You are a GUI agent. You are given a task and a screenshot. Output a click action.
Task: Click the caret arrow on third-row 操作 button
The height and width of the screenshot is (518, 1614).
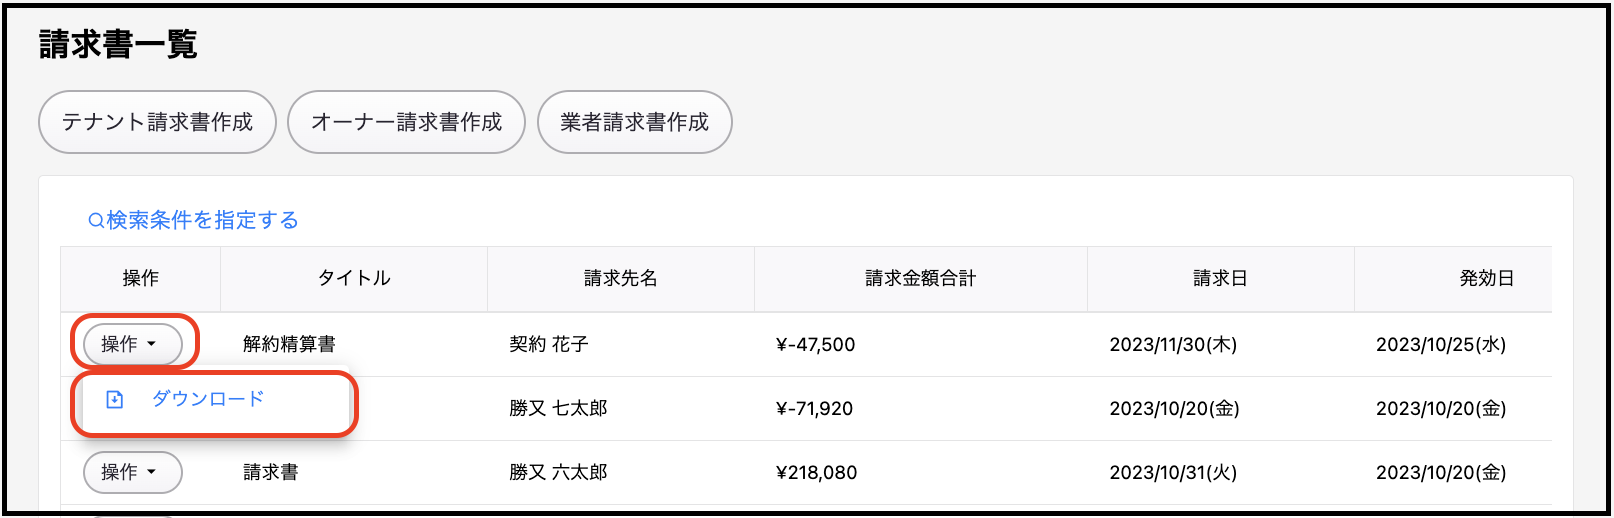(x=152, y=472)
